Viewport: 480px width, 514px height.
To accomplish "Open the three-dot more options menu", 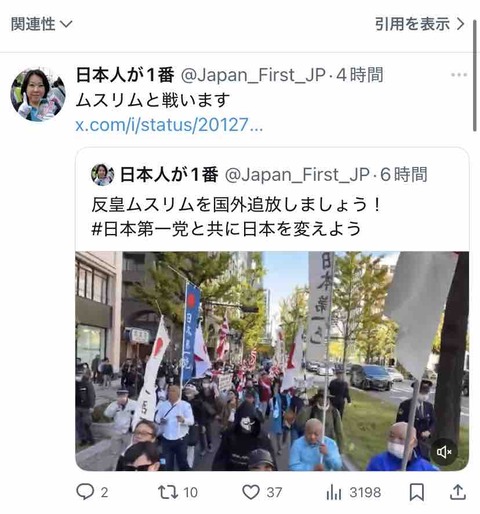I will [459, 75].
